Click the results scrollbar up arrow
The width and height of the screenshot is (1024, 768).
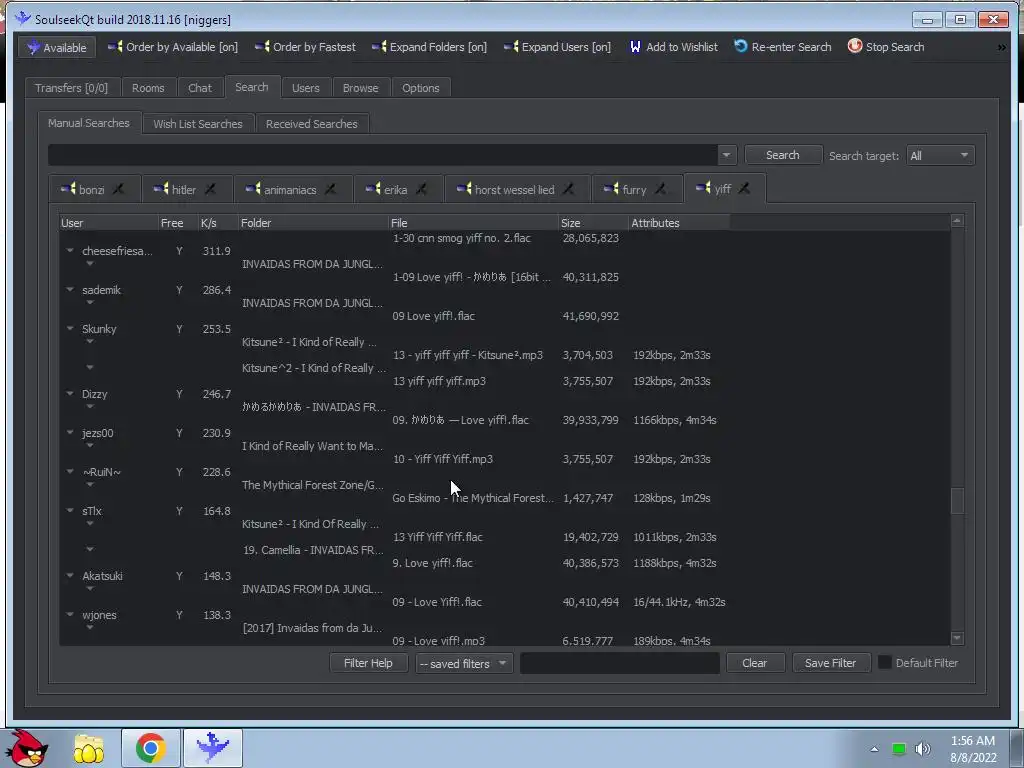[957, 221]
